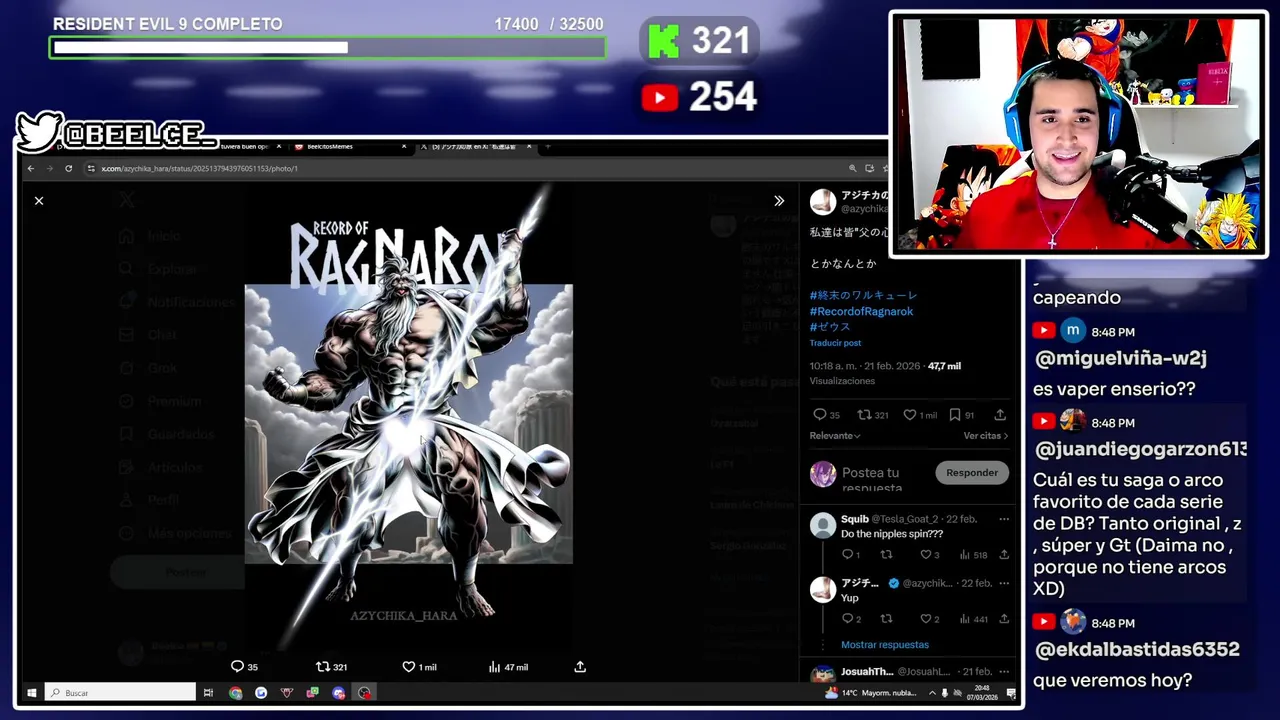Reload the browser page
1280x720 pixels.
click(x=68, y=168)
